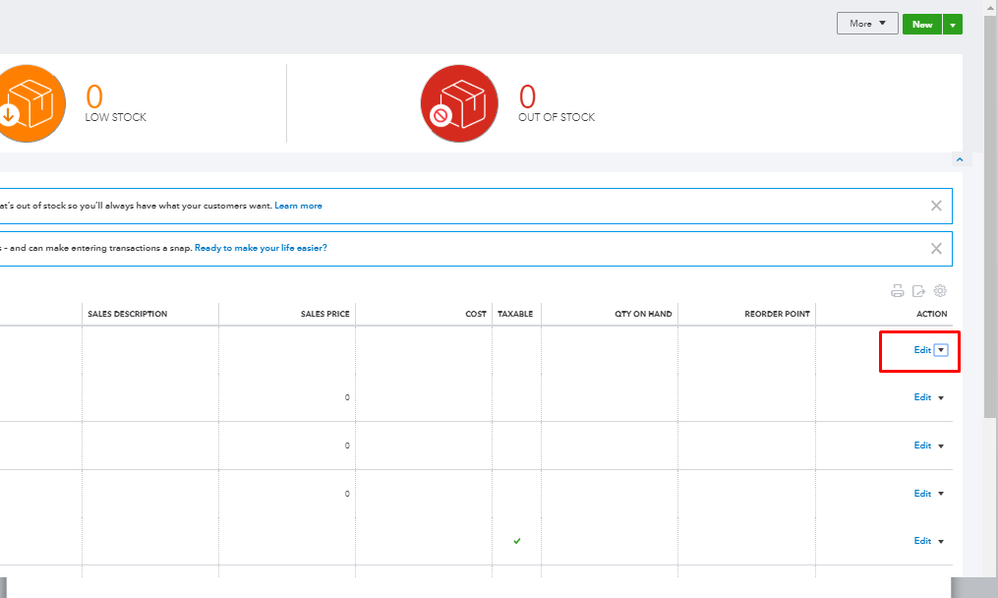The image size is (998, 598).
Task: Open the Learn more link
Action: [298, 205]
